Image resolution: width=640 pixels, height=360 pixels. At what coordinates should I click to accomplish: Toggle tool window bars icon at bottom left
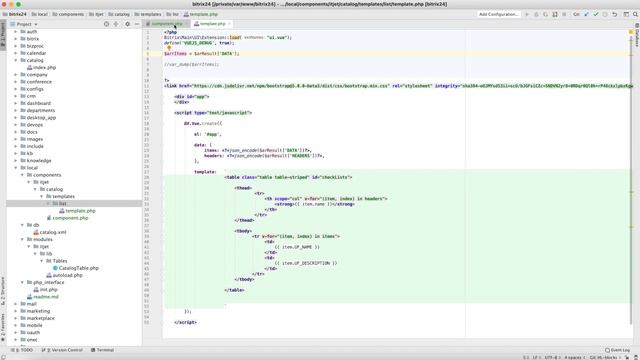(3, 357)
